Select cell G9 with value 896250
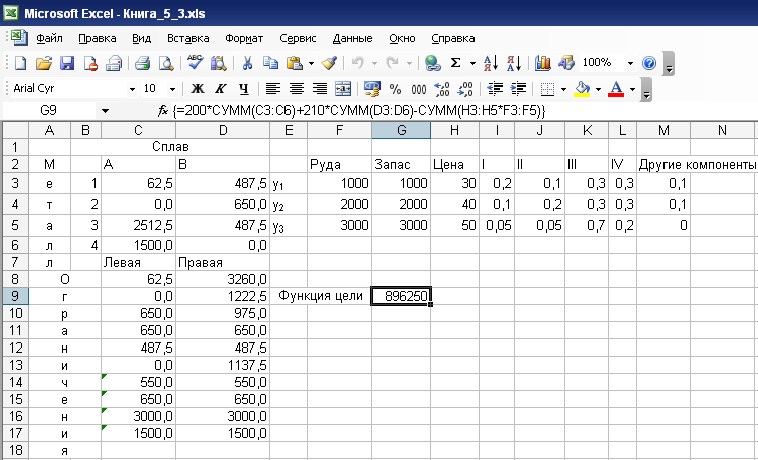Viewport: 758px width, 460px height. (401, 296)
